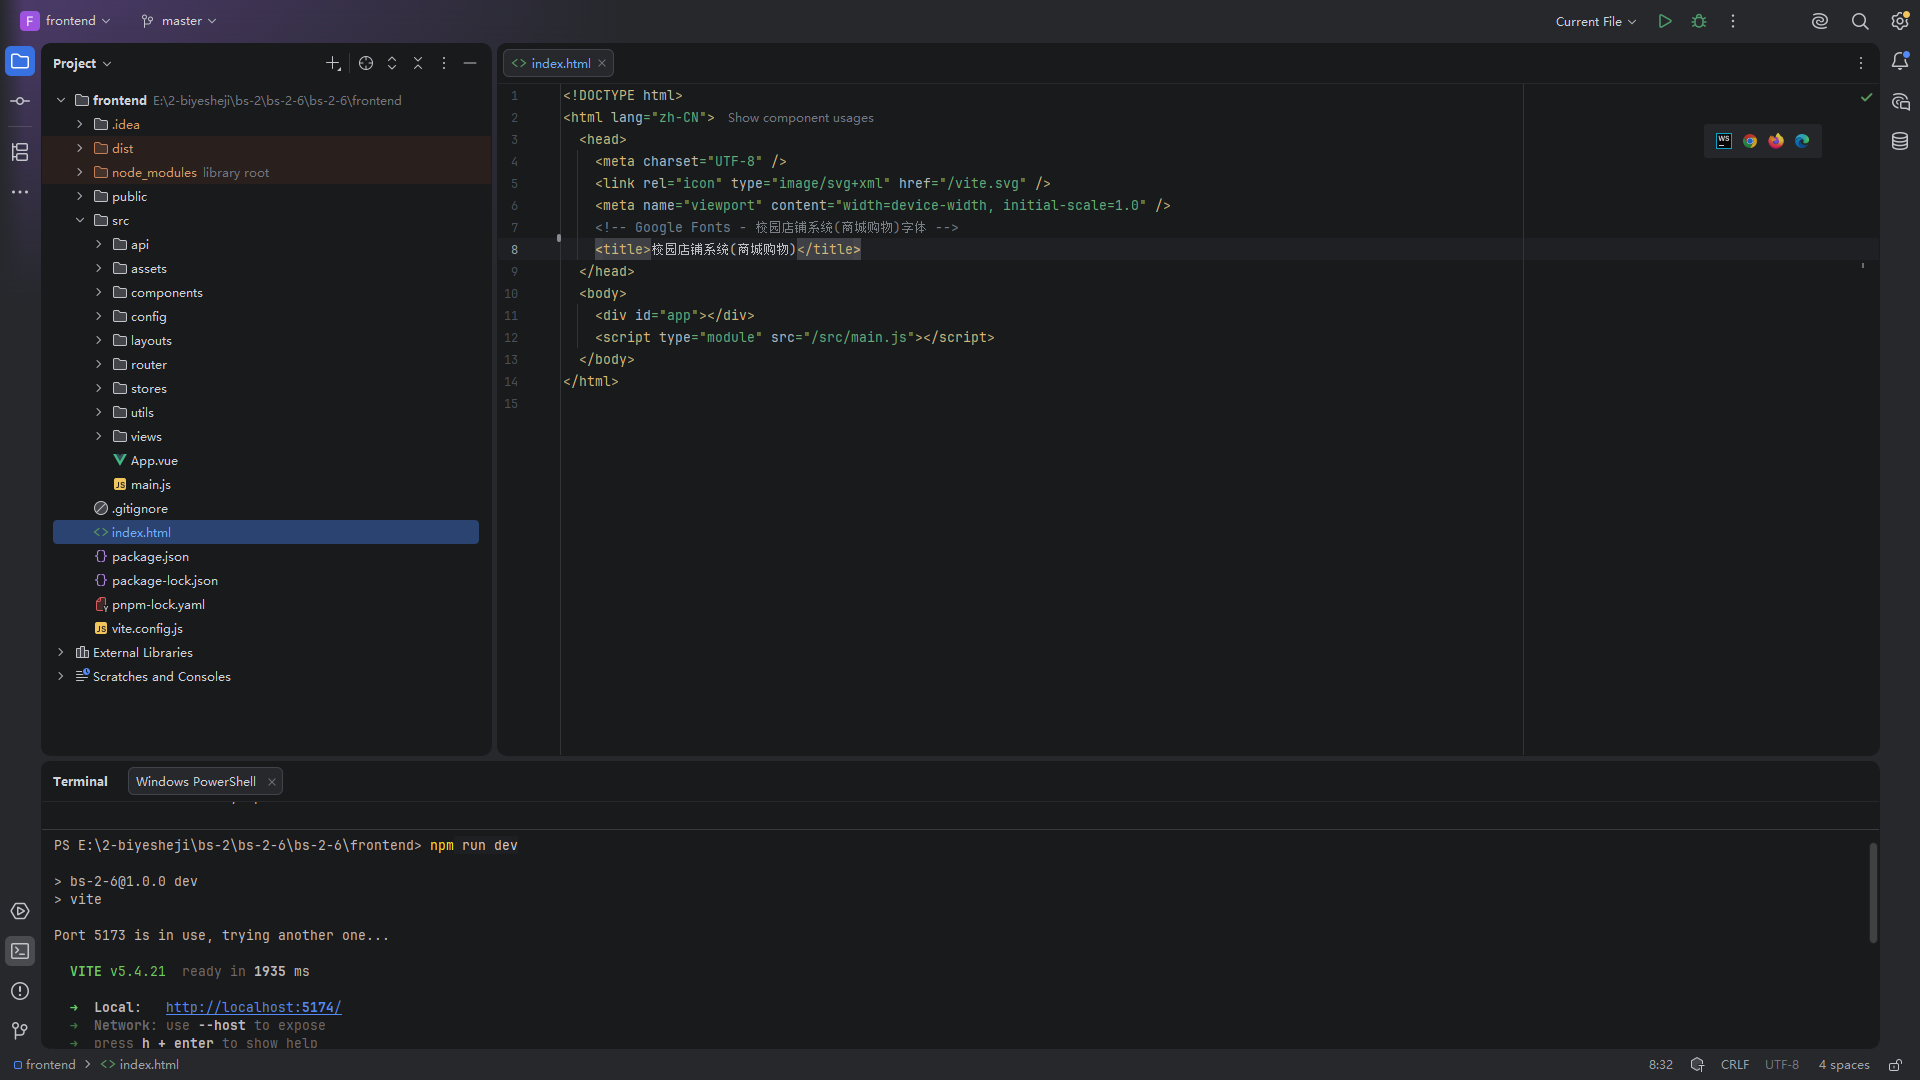1920x1080 pixels.
Task: Expand the components folder
Action: 99,292
